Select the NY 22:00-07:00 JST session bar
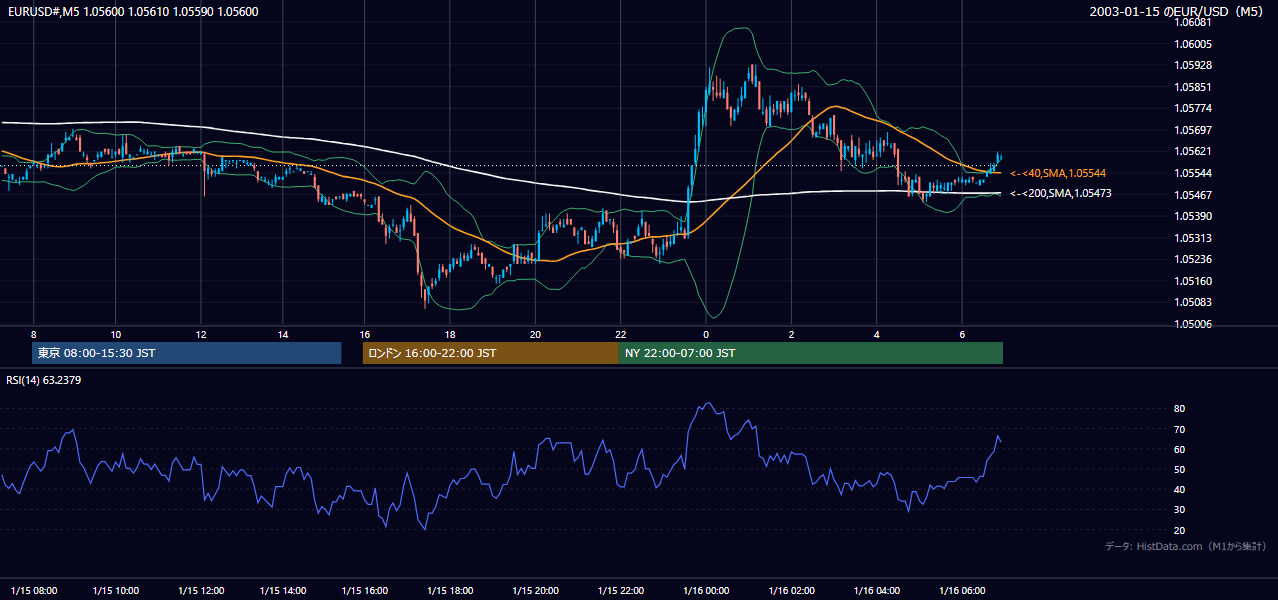The image size is (1278, 600). point(811,353)
